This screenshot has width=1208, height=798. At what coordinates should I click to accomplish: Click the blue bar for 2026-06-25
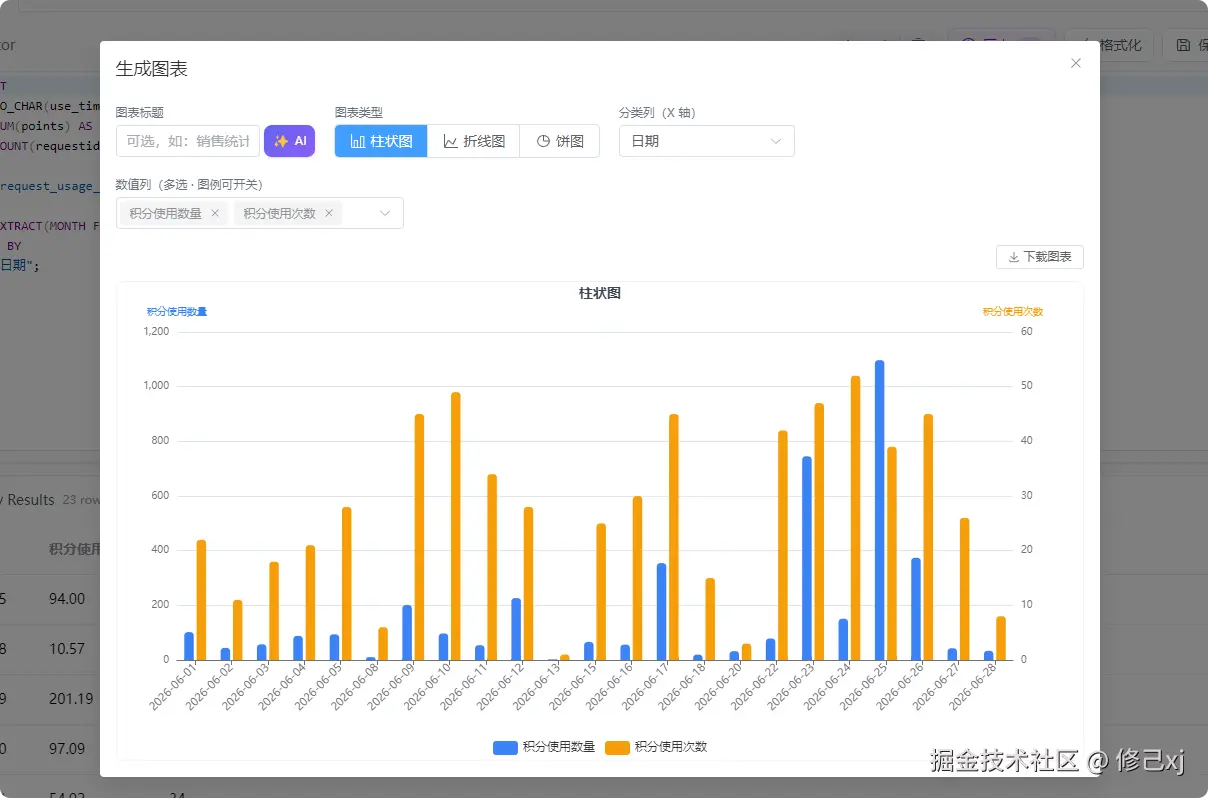(x=880, y=510)
